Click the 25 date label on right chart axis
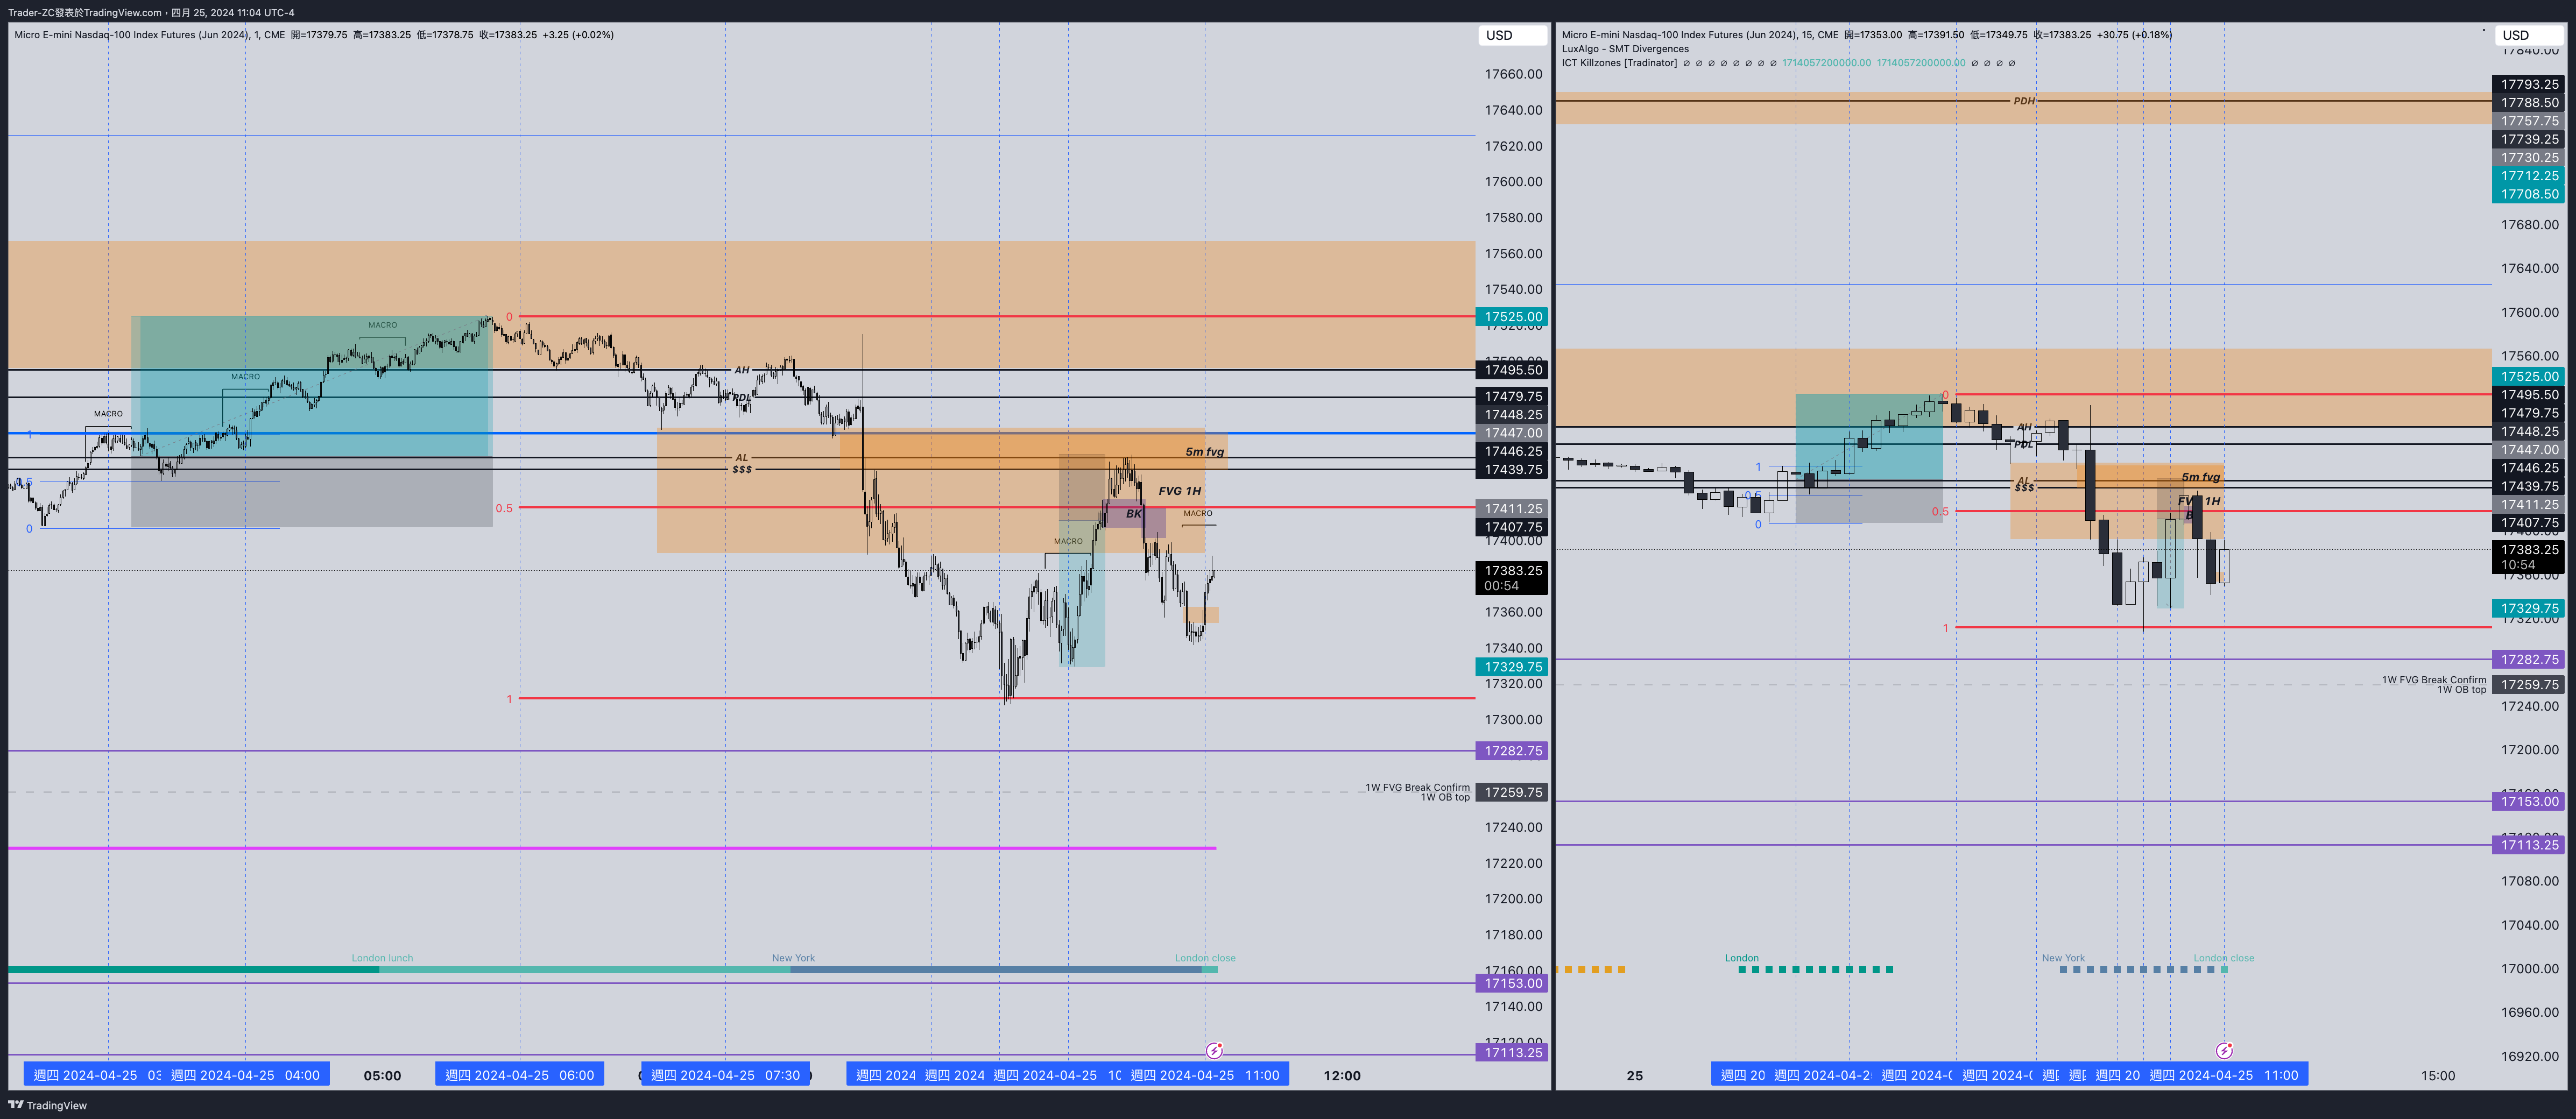 pos(1634,1076)
